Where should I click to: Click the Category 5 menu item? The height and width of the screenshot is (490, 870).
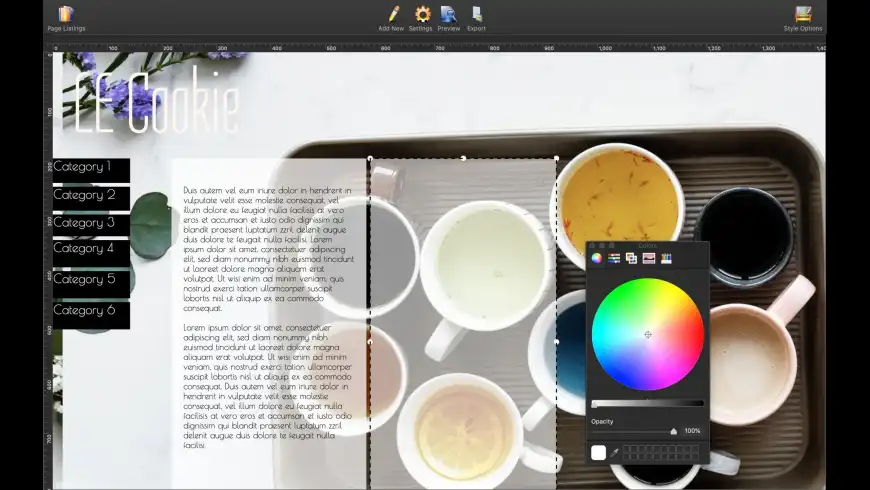(x=92, y=283)
